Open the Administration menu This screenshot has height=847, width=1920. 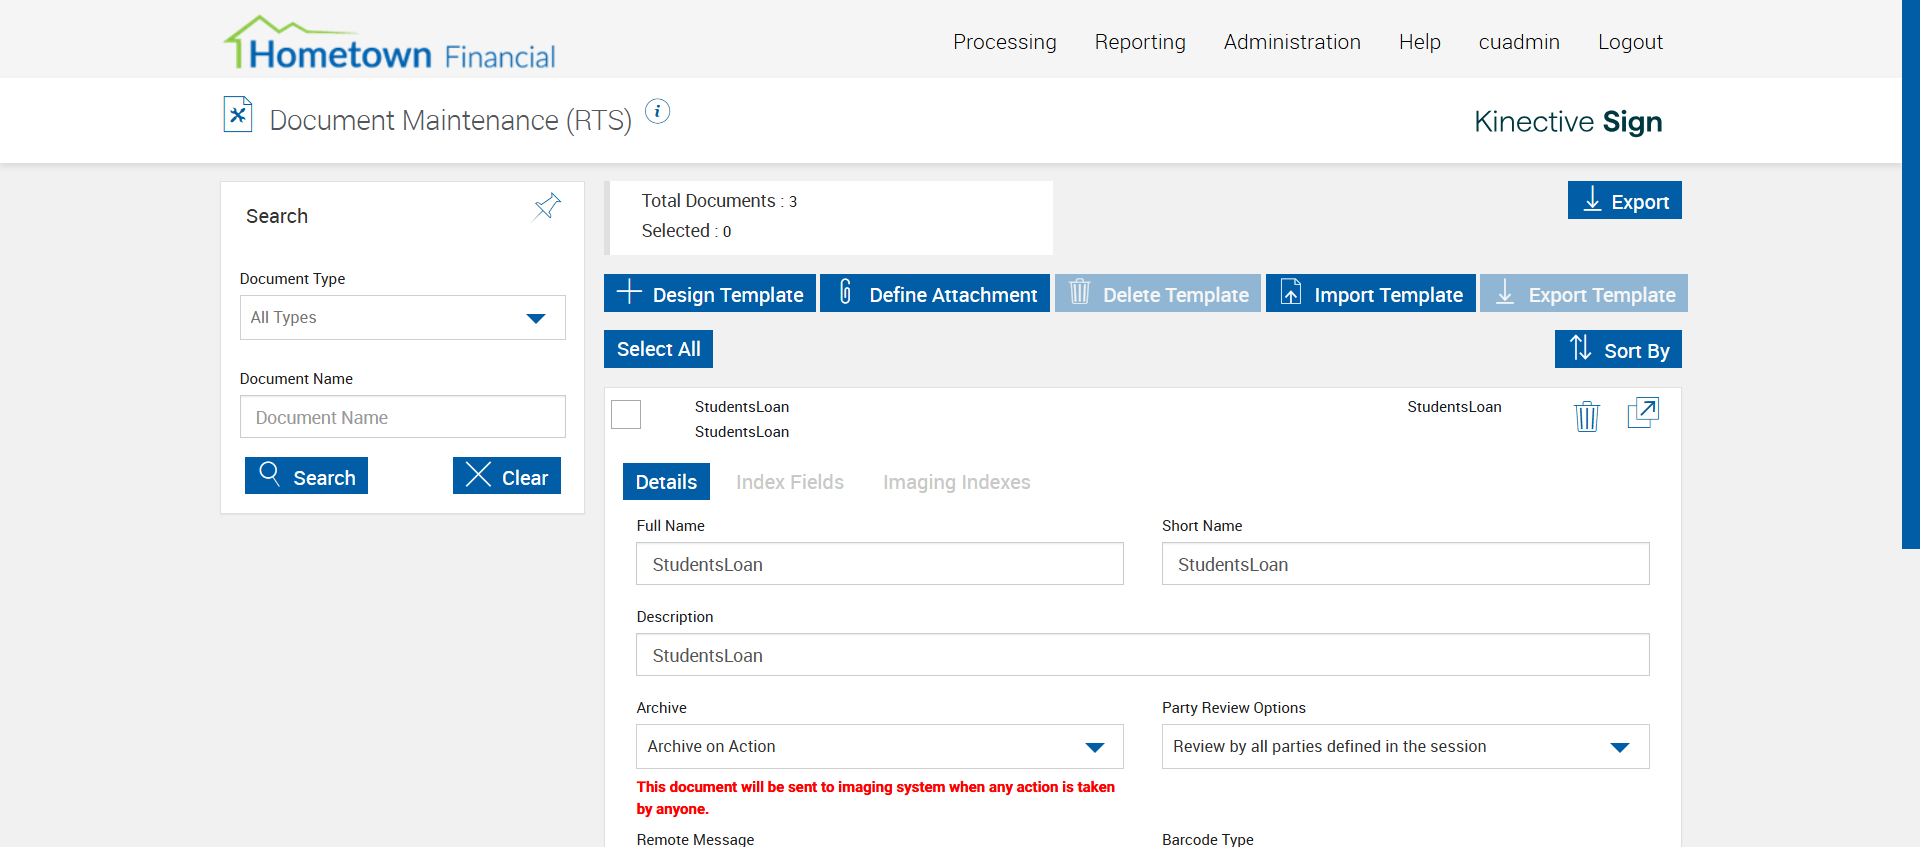click(1292, 42)
